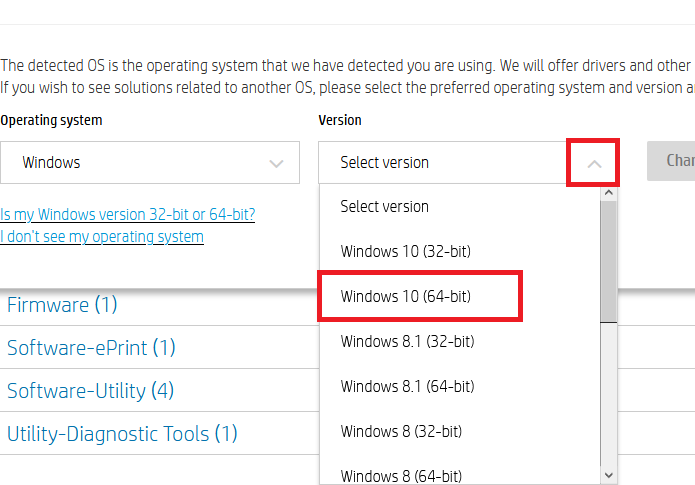The height and width of the screenshot is (485, 695).
Task: Expand the Software-Utility (4) section
Action: [90, 391]
